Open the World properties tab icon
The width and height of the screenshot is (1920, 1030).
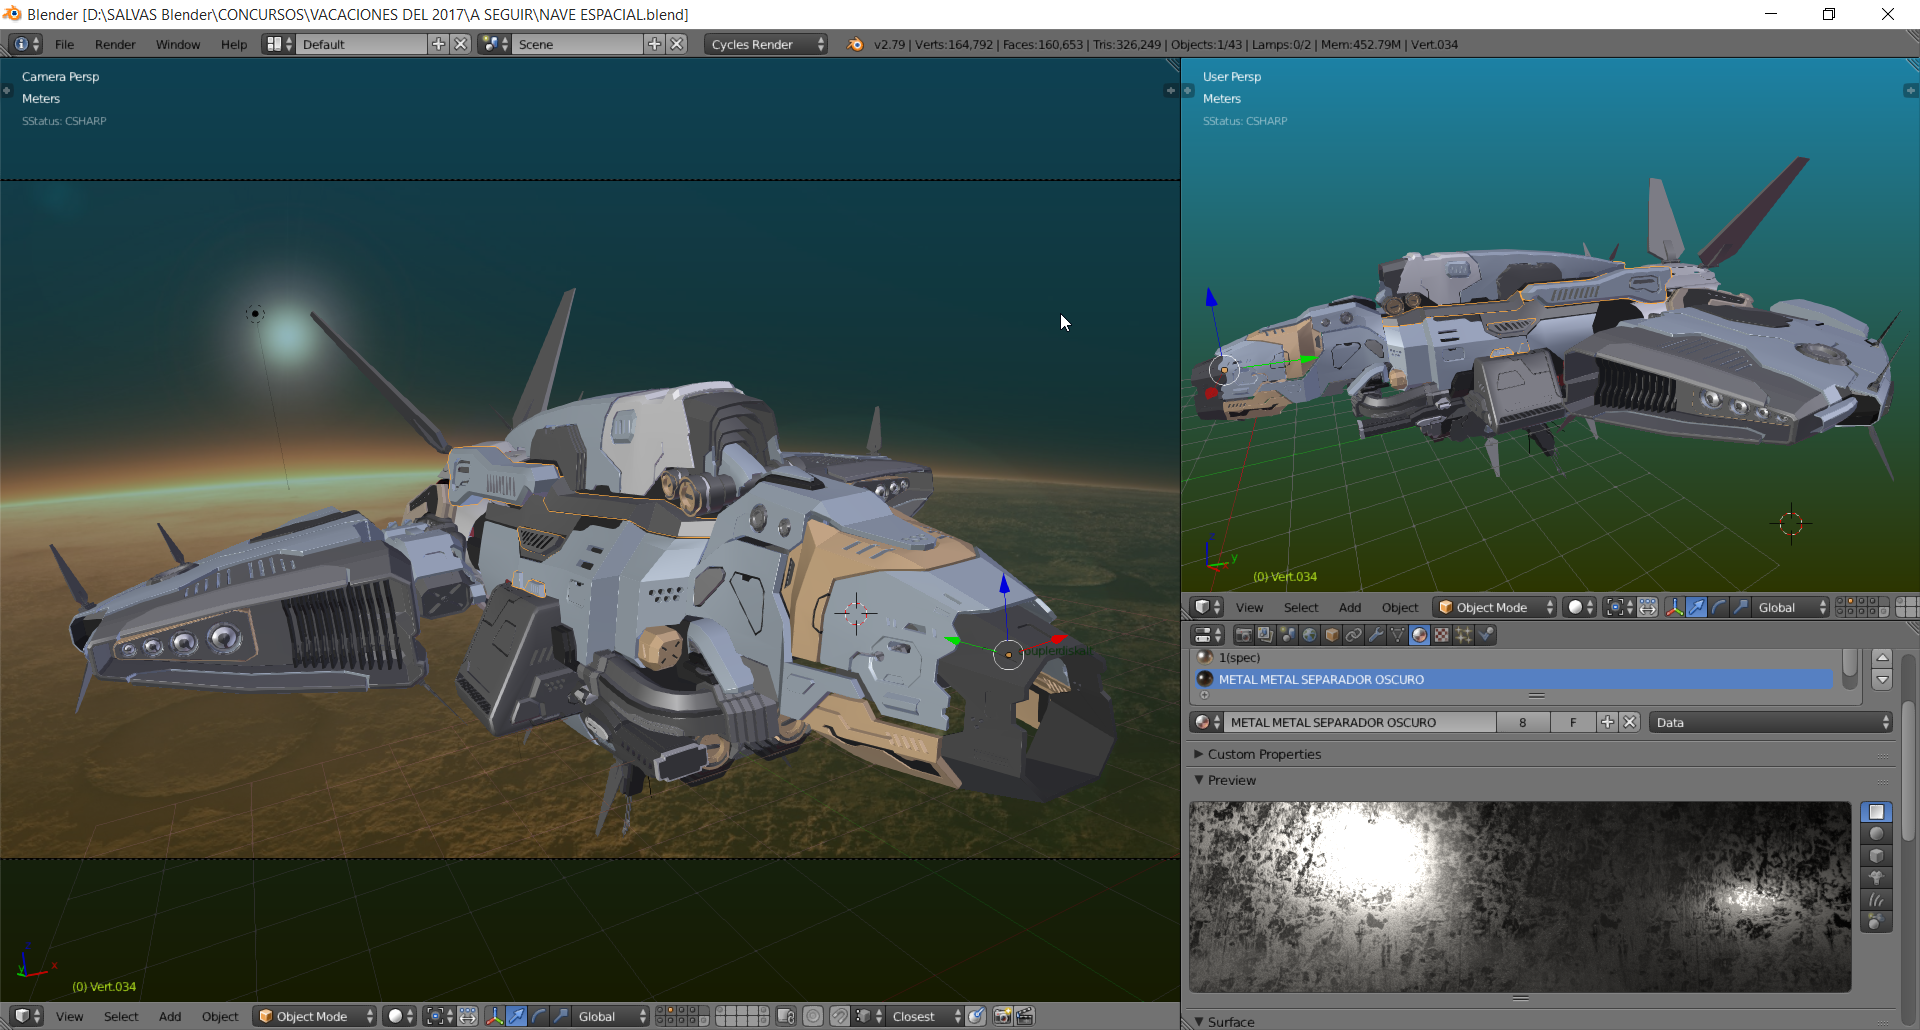pyautogui.click(x=1309, y=635)
